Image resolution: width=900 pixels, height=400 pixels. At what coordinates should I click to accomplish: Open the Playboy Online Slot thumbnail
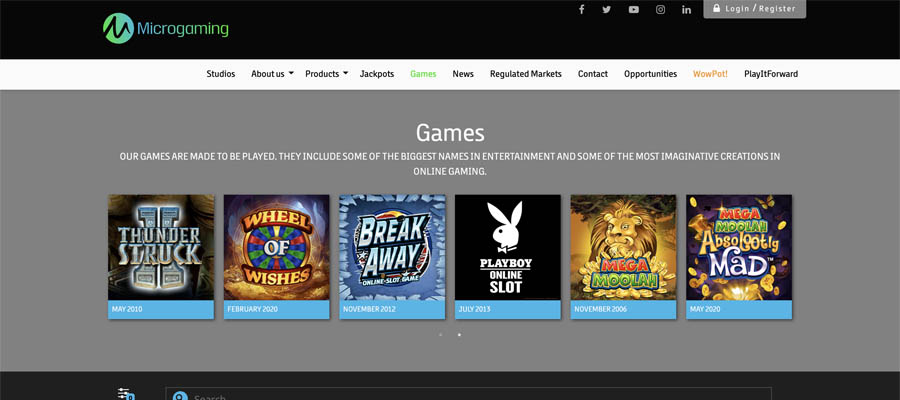(508, 247)
